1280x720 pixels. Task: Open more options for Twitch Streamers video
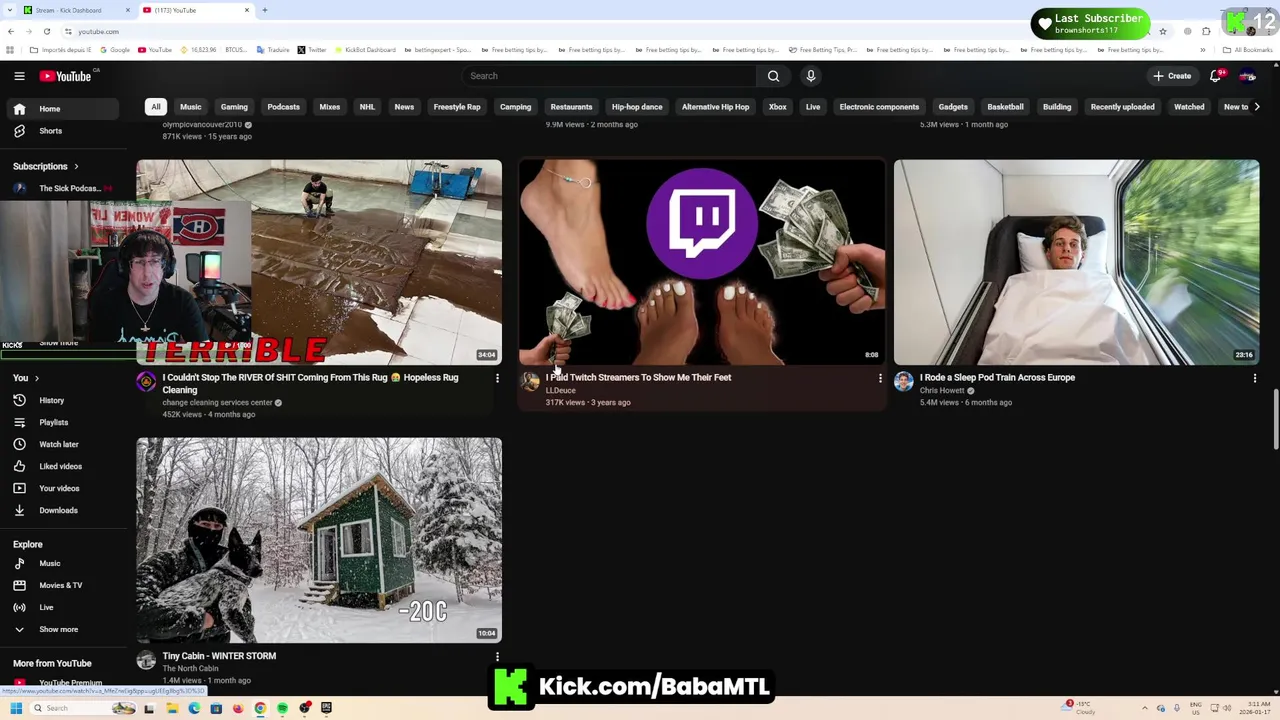[x=880, y=378]
